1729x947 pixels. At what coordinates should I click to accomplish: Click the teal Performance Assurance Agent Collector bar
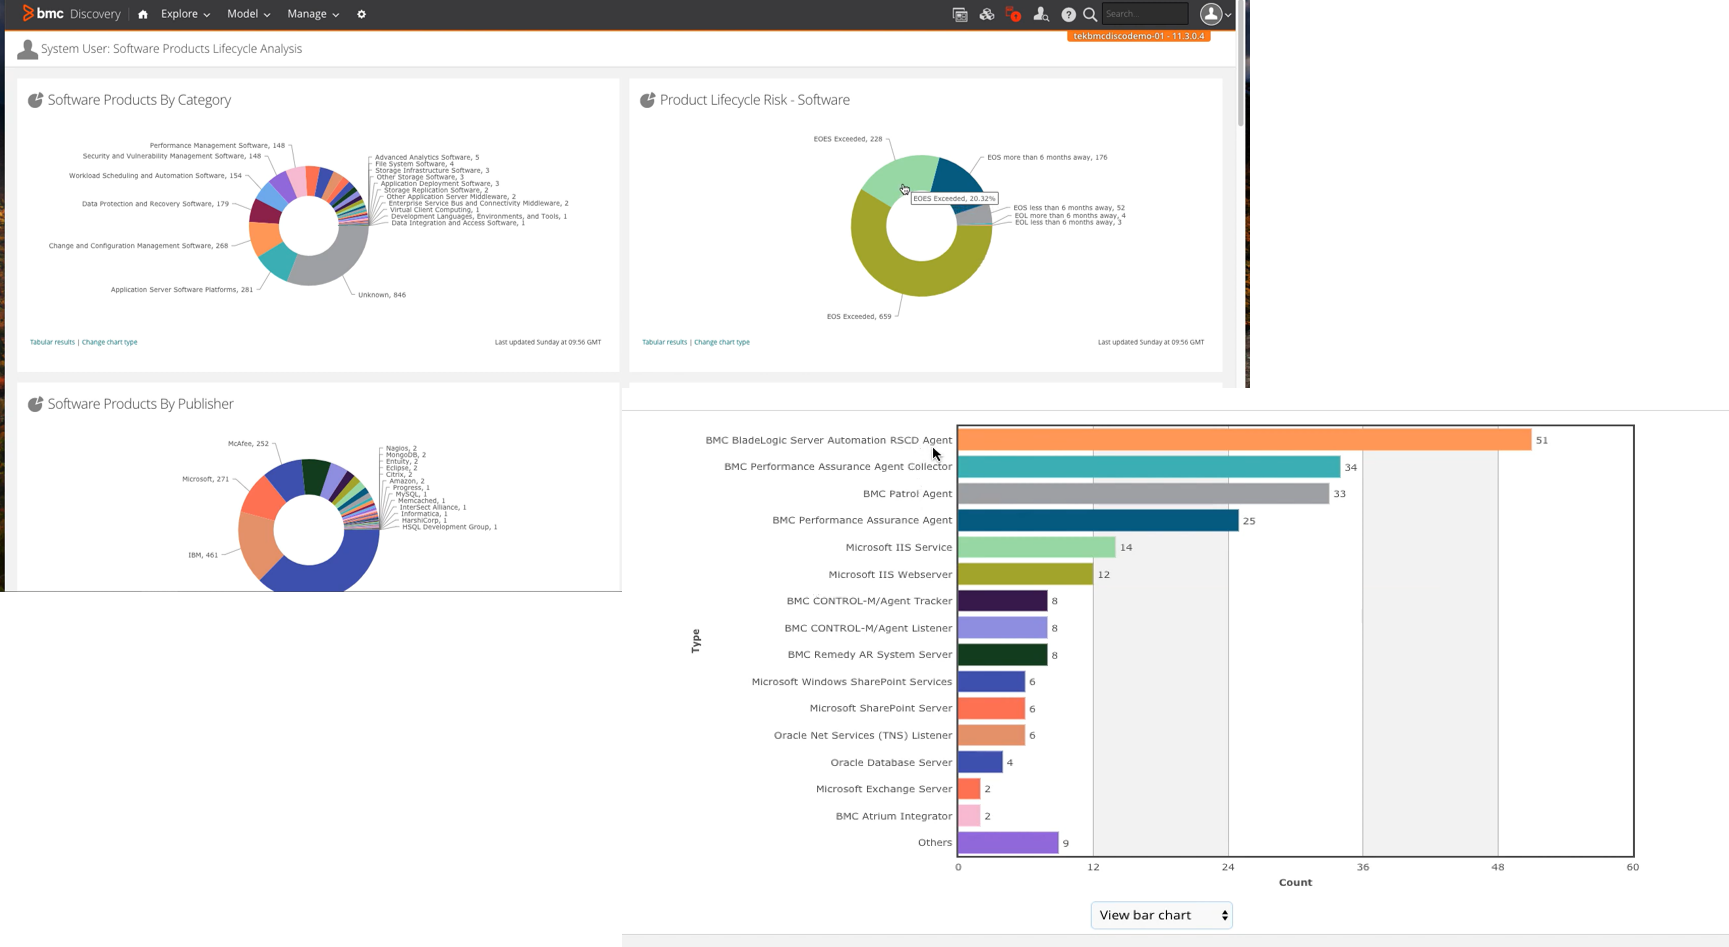coord(1149,467)
